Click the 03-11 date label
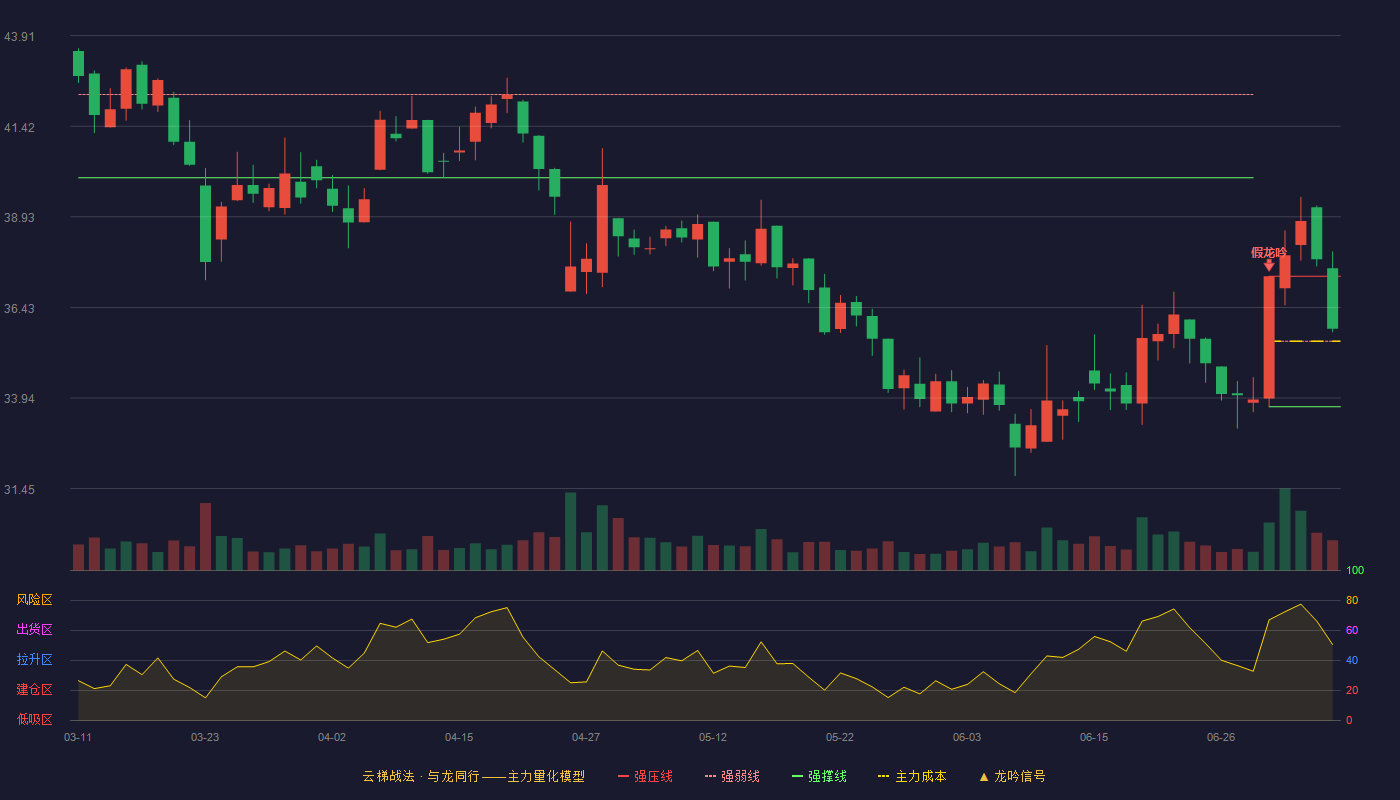1400x800 pixels. click(x=78, y=737)
